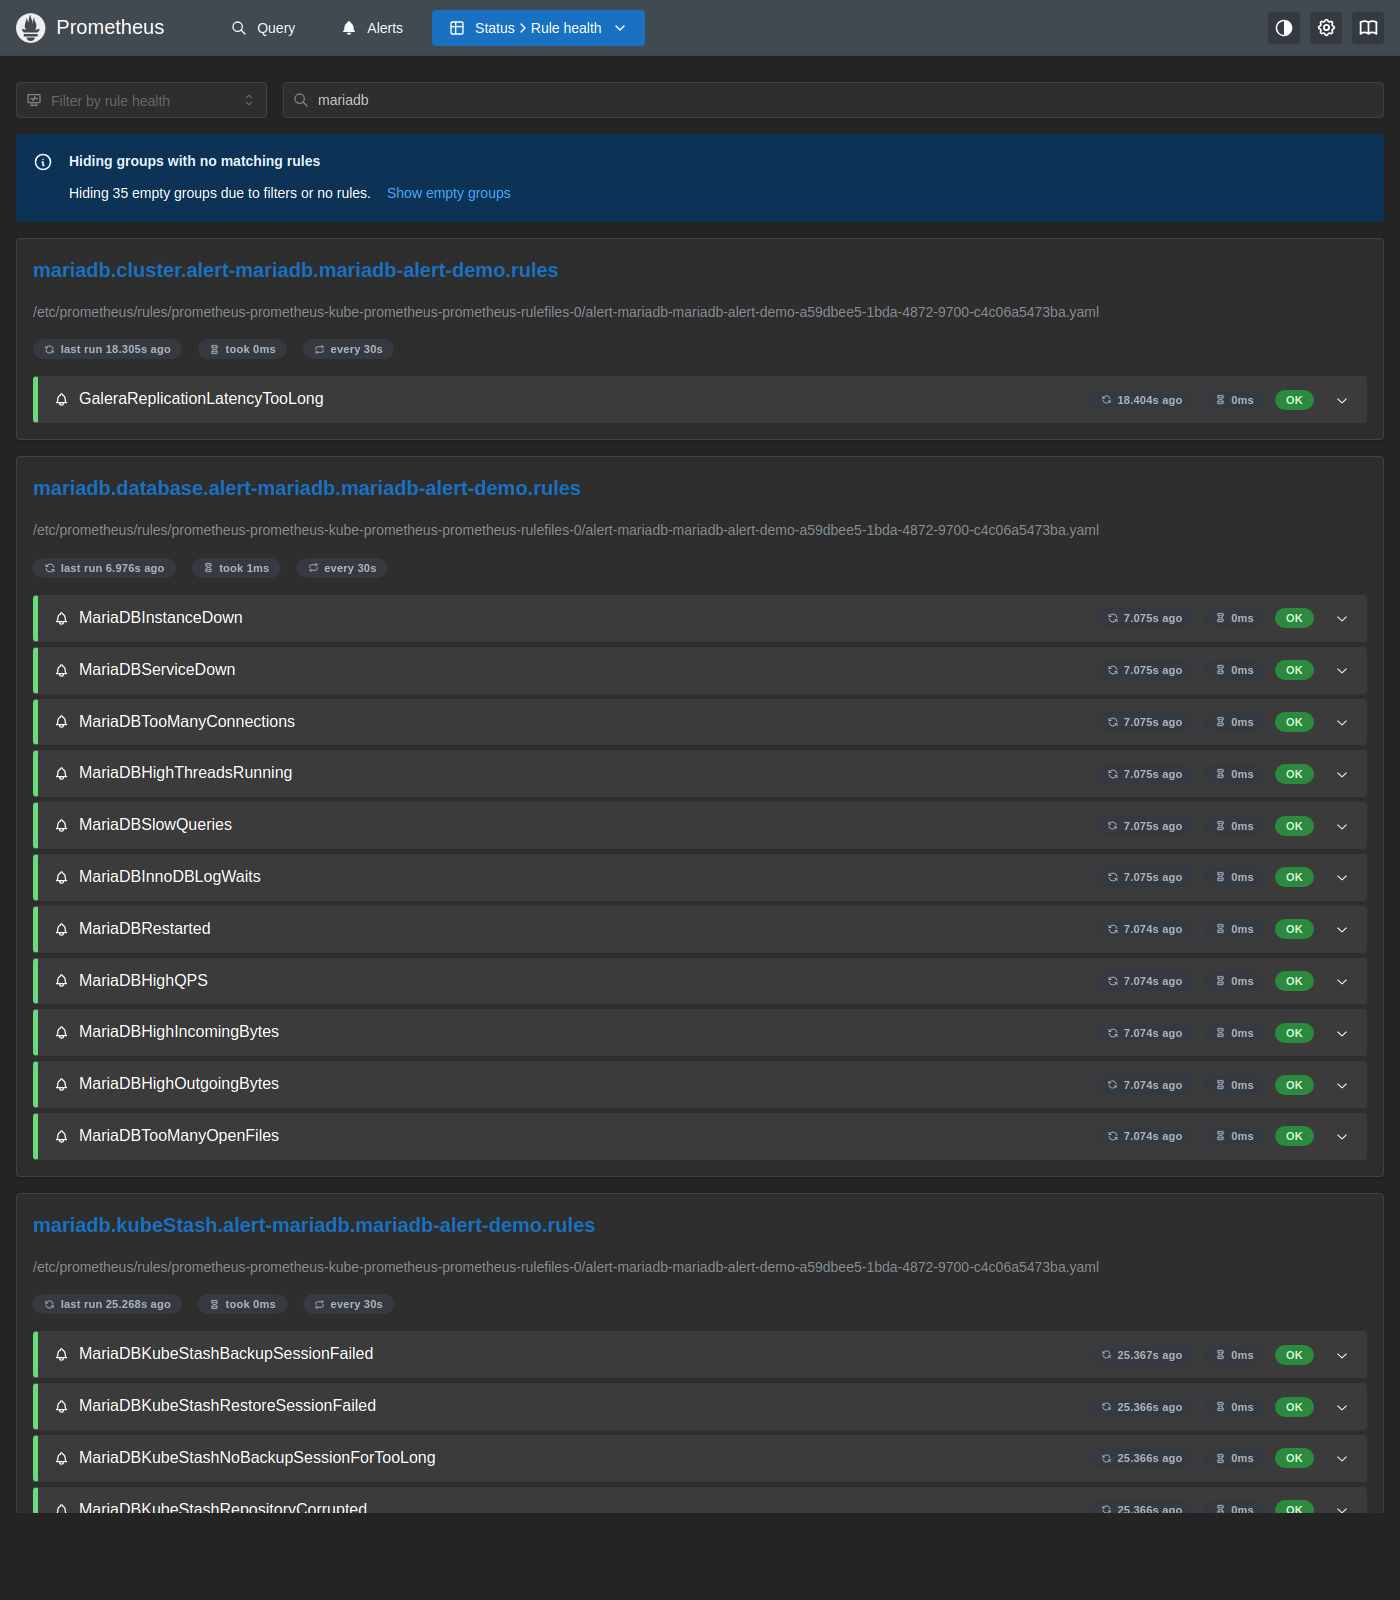The height and width of the screenshot is (1600, 1400).
Task: Click the 'last run 6.976s ago' badge
Action: click(x=105, y=568)
